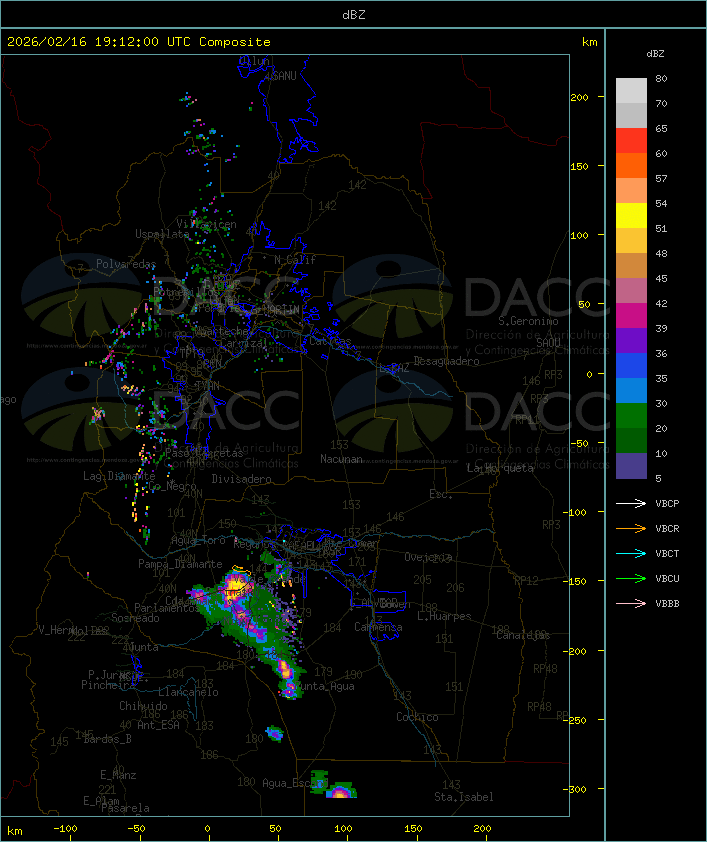Viewport: 707px width, 842px height.
Task: Pick the red 65 dBZ legend swatch
Action: (x=631, y=140)
